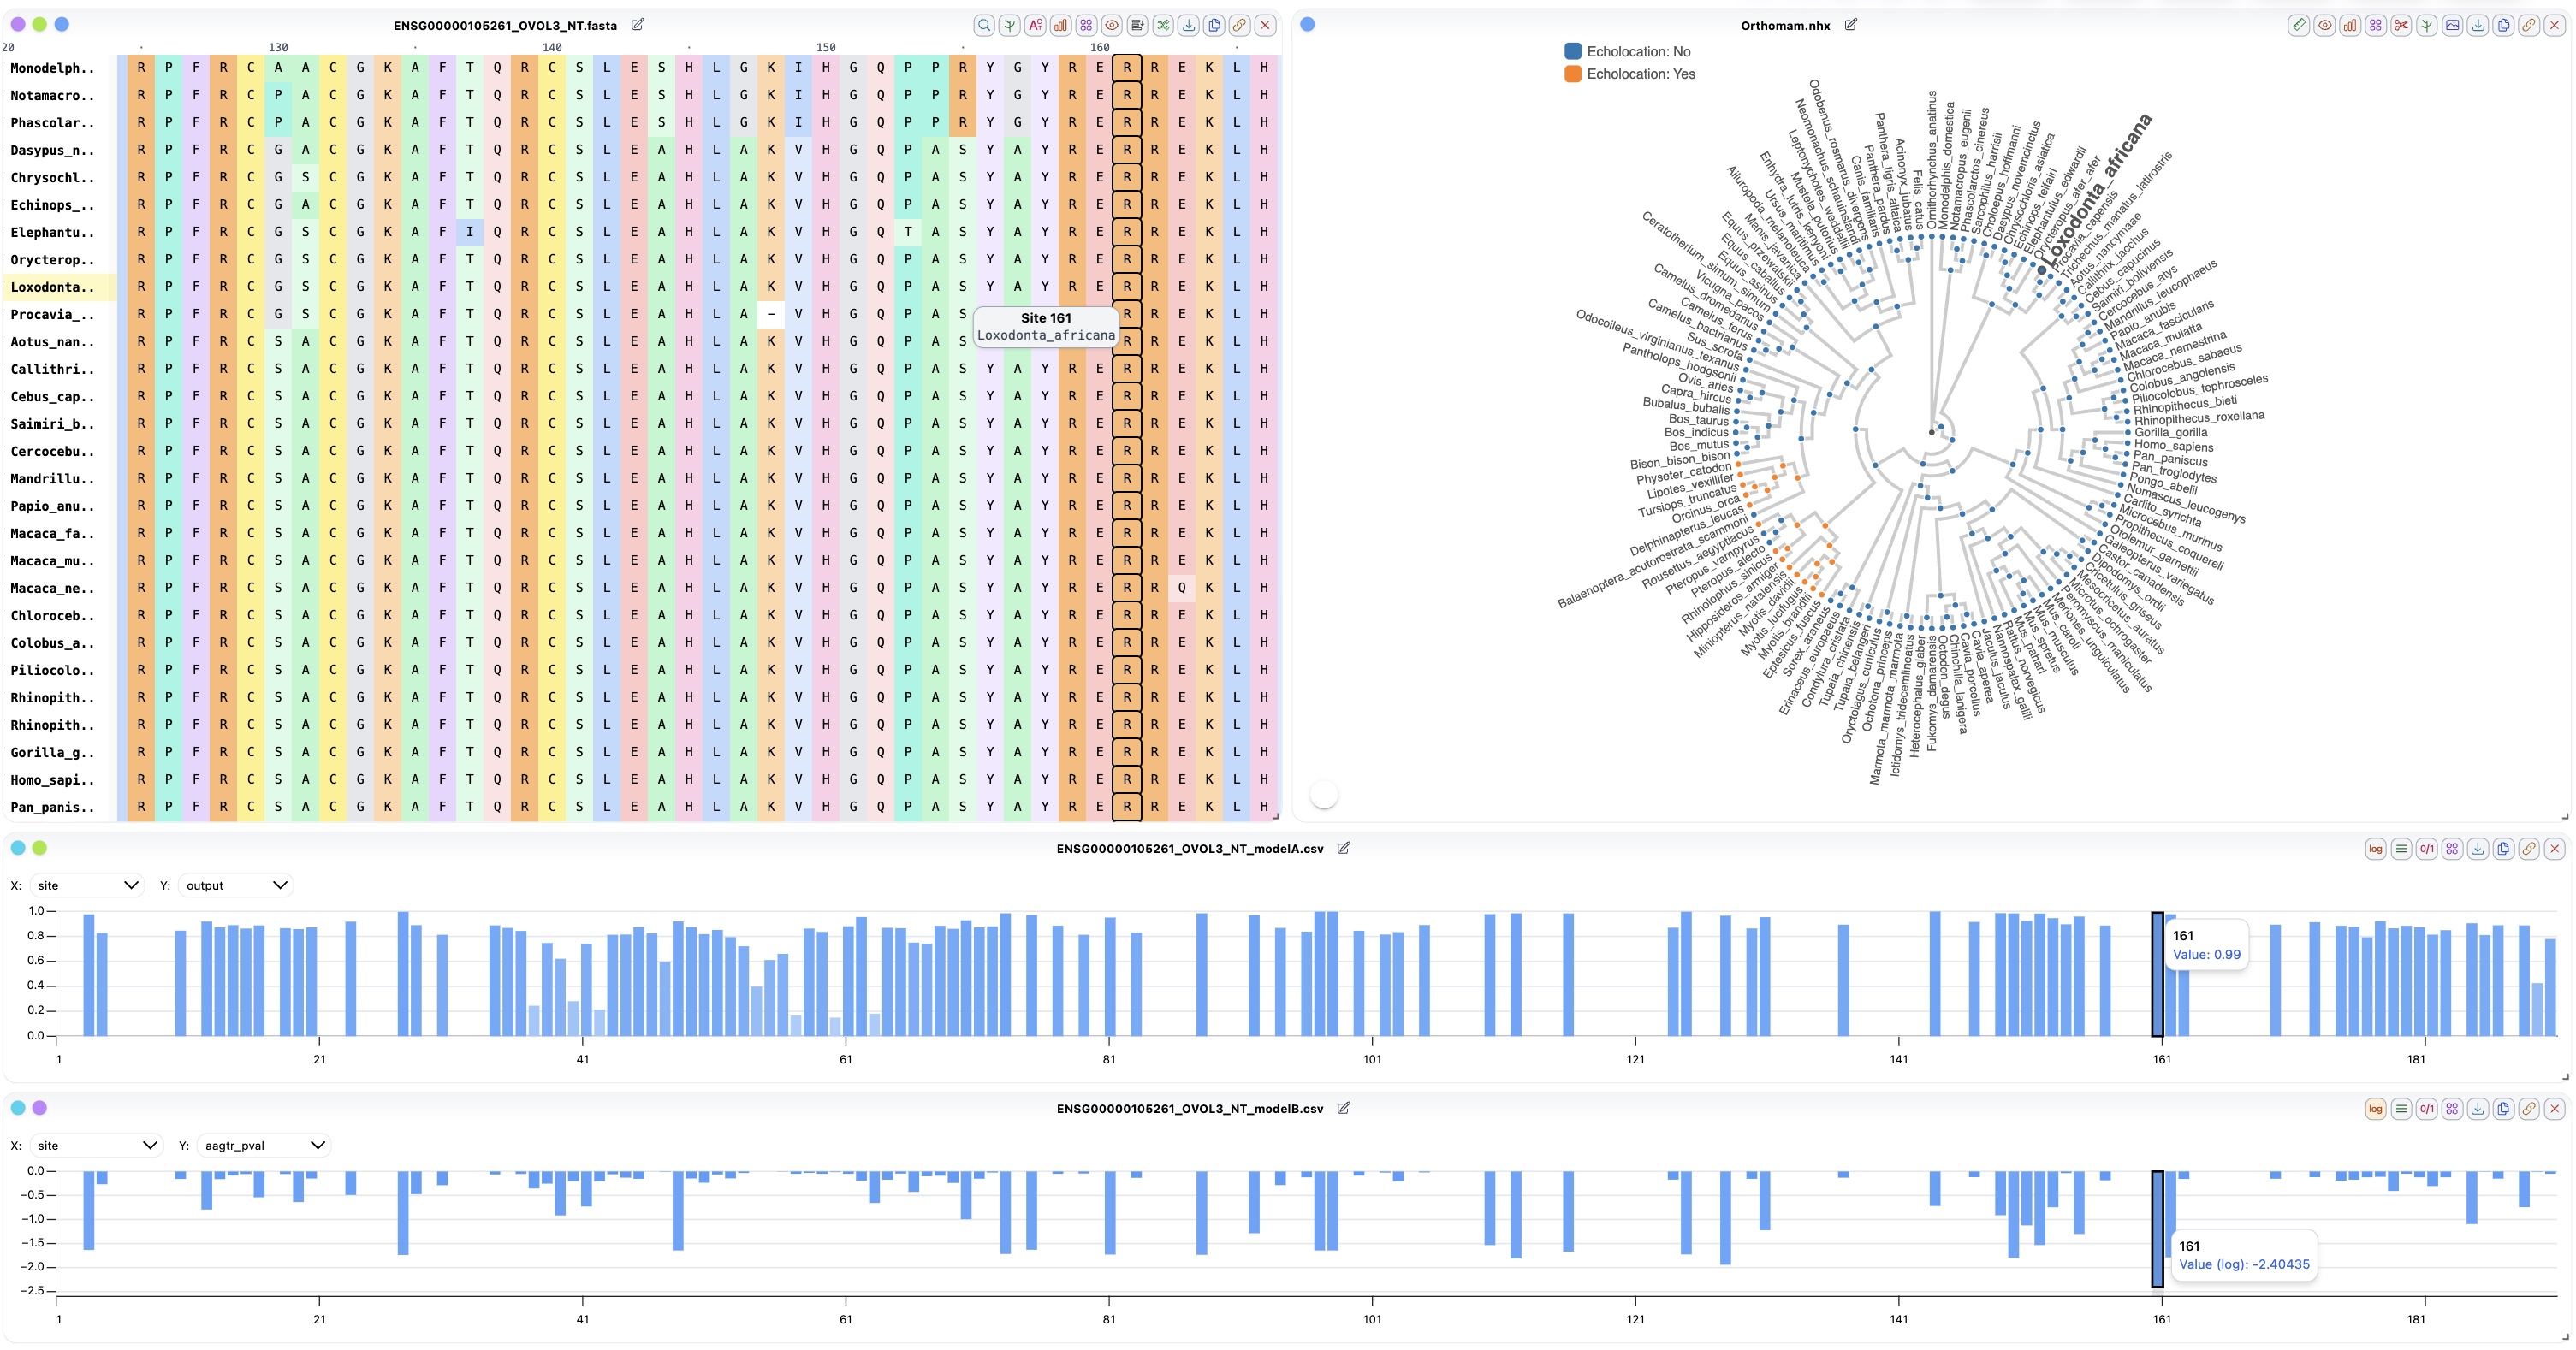Open modelB Y axis 'aagtr_pval' dropdown
The height and width of the screenshot is (1350, 2576).
(x=264, y=1146)
